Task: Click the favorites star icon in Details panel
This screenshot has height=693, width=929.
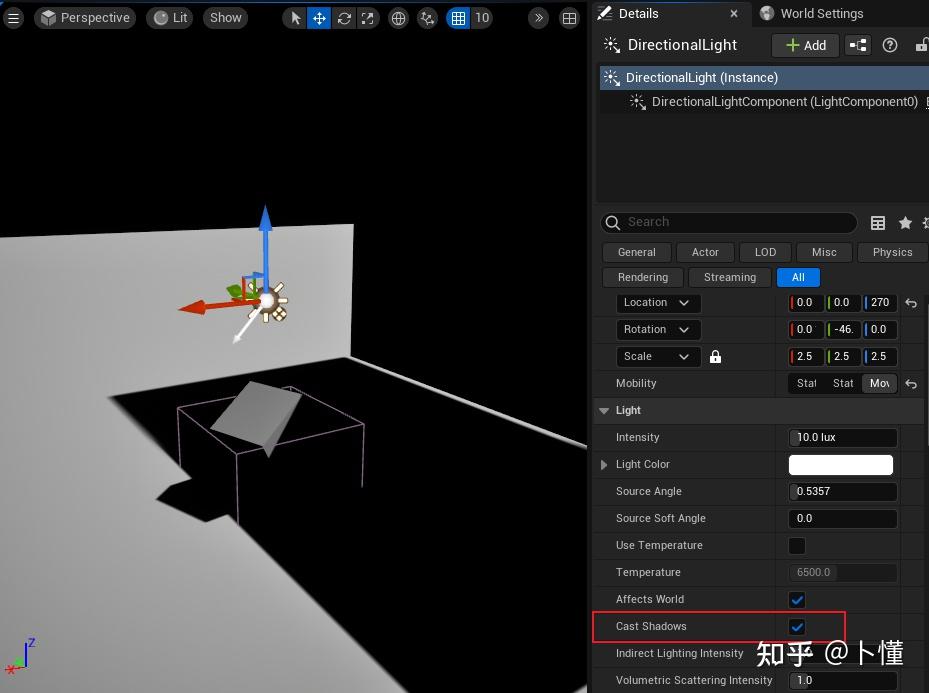Action: (x=905, y=222)
